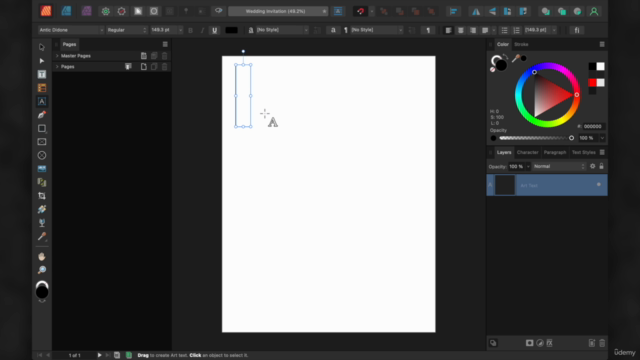Open the fi typography button
The height and width of the screenshot is (360, 640).
click(x=577, y=30)
